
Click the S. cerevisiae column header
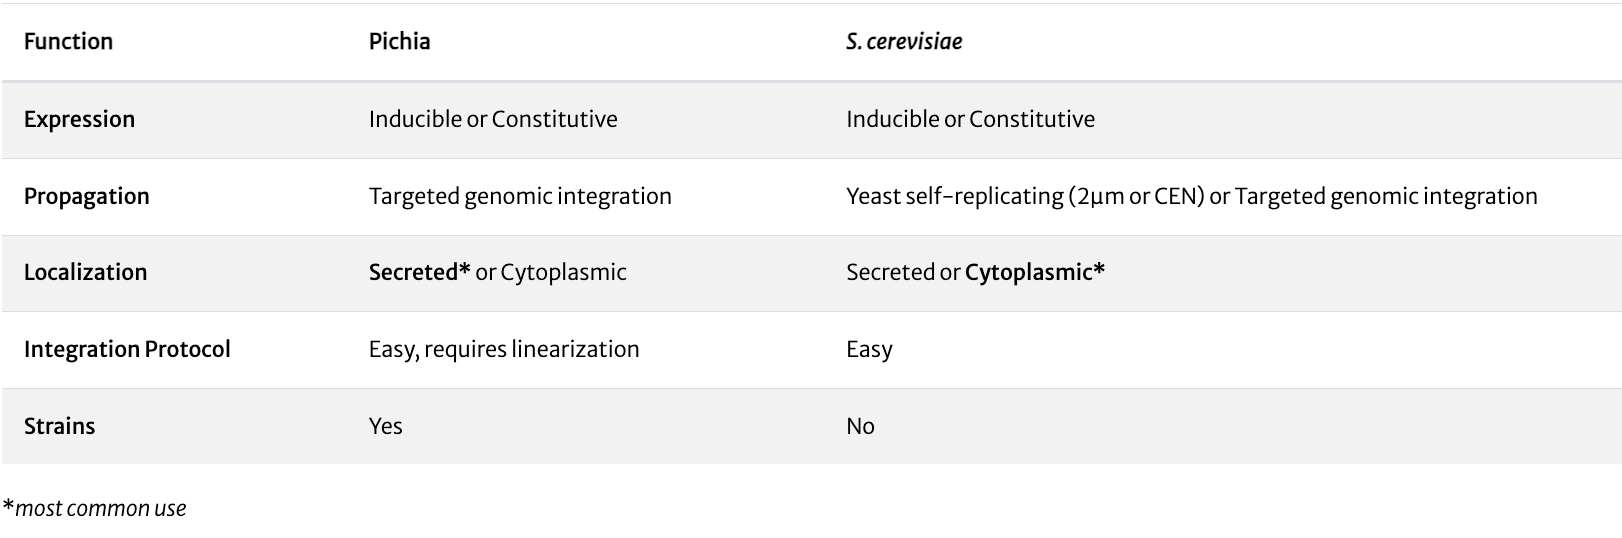(904, 42)
